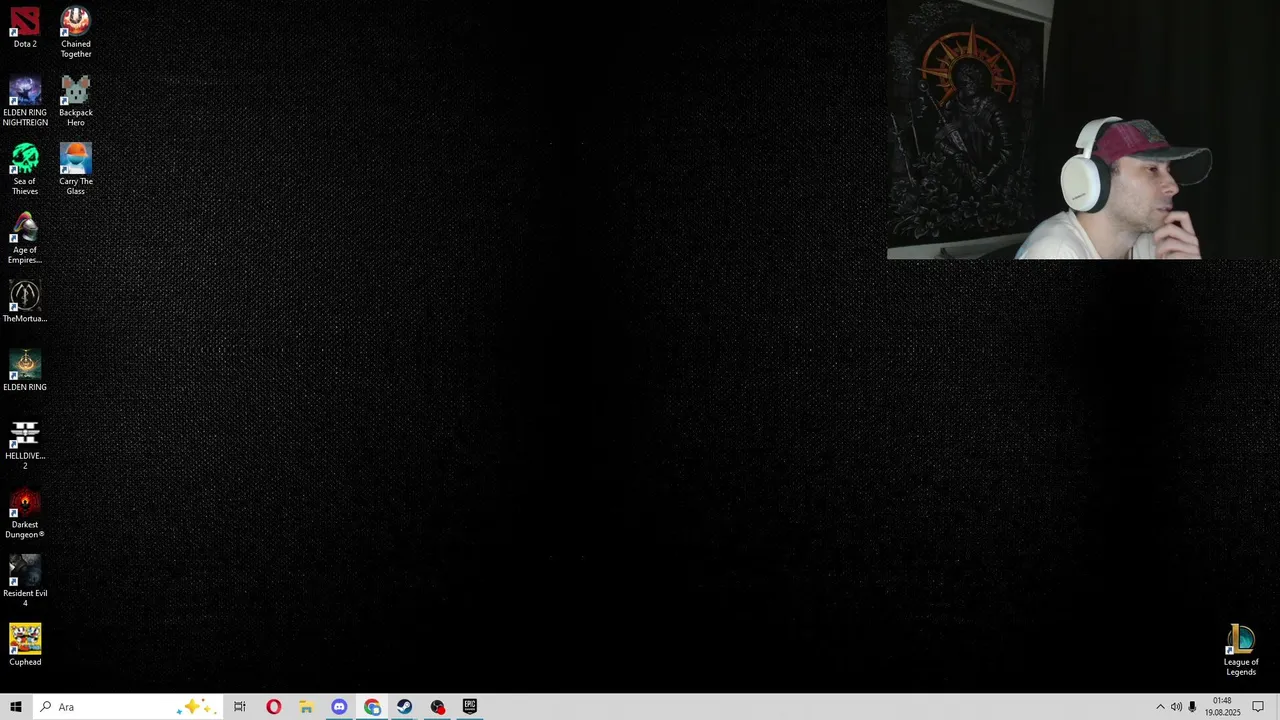This screenshot has width=1280, height=720.
Task: Open the clock showing 01:48
Action: (1222, 707)
